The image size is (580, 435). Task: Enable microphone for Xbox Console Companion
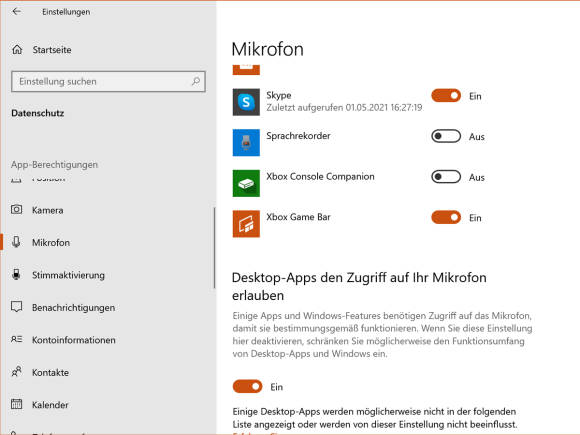(446, 177)
